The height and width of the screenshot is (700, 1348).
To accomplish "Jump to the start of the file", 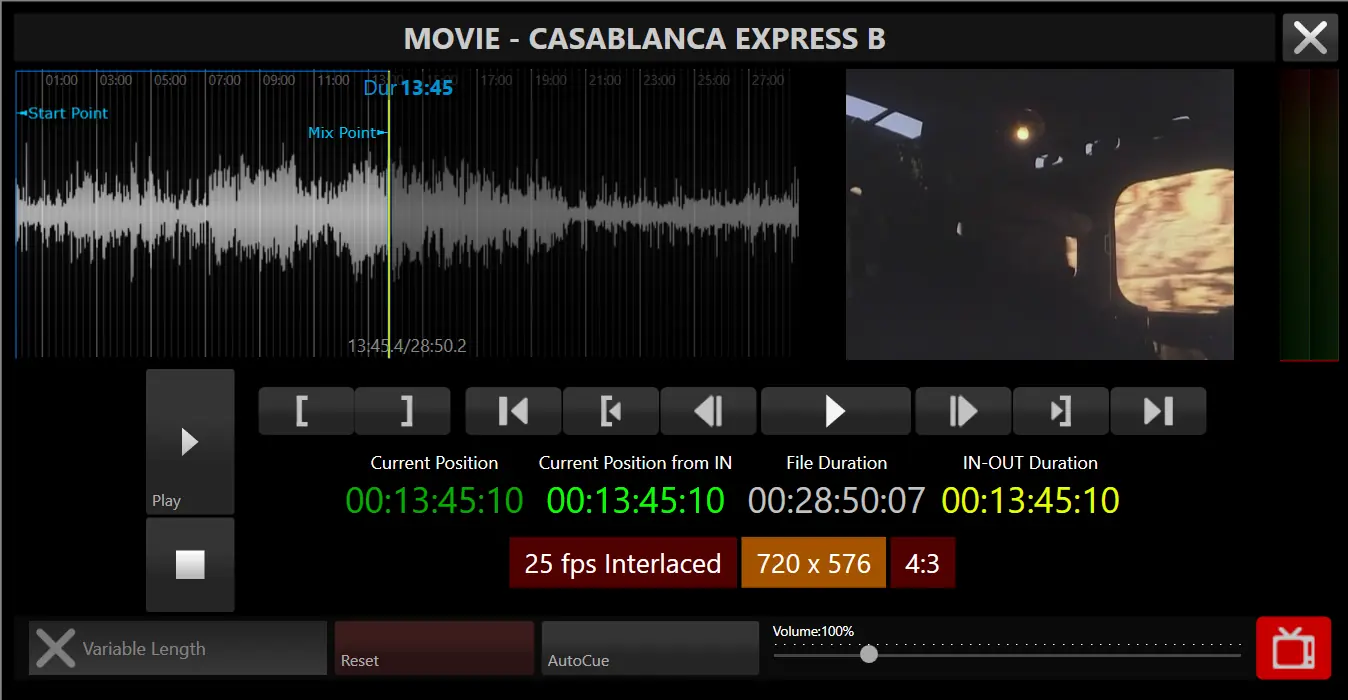I will (513, 411).
